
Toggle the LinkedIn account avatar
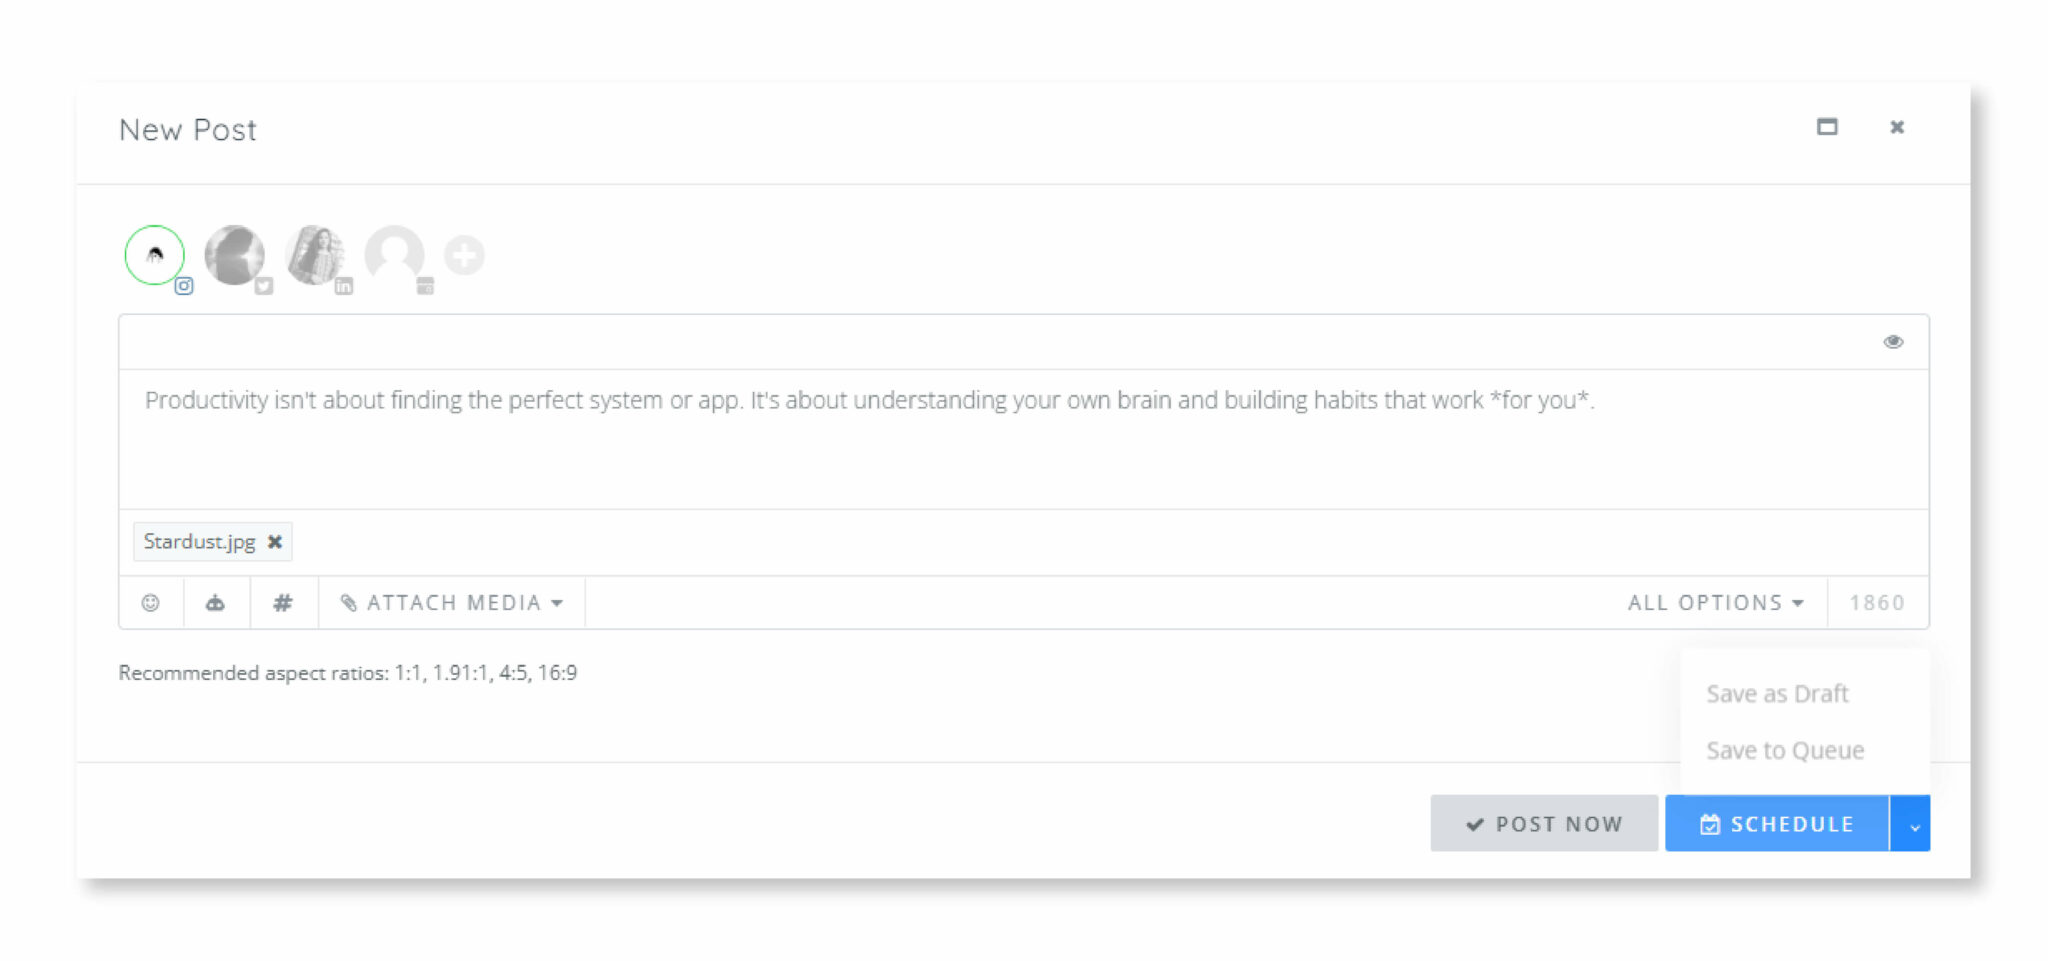[x=314, y=255]
